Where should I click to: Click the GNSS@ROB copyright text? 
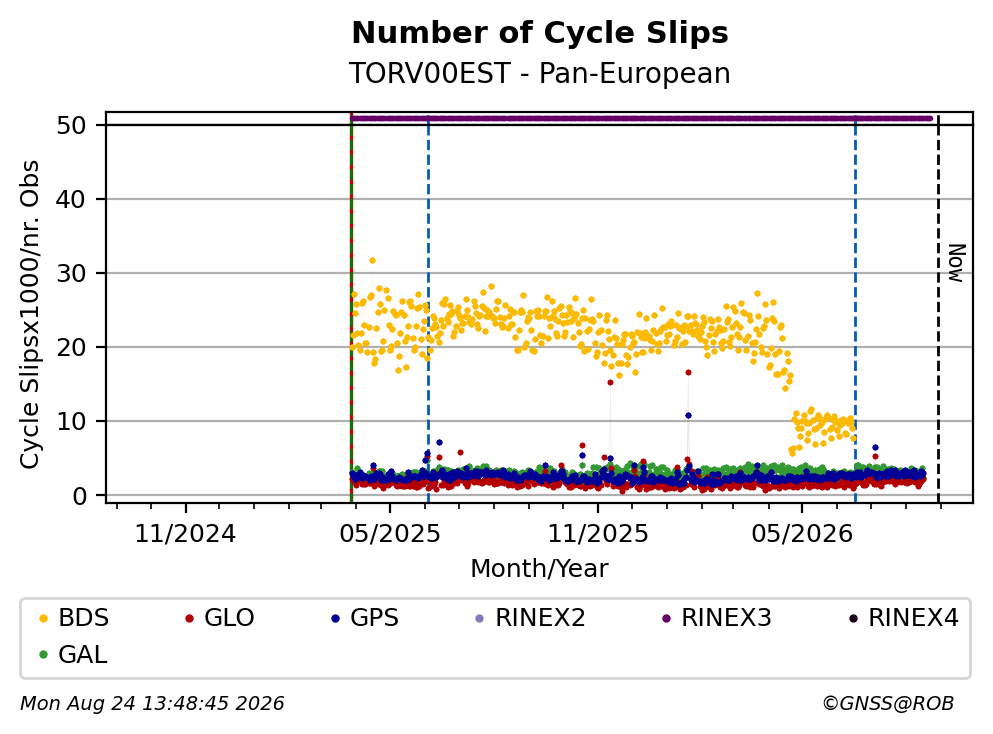(x=888, y=704)
